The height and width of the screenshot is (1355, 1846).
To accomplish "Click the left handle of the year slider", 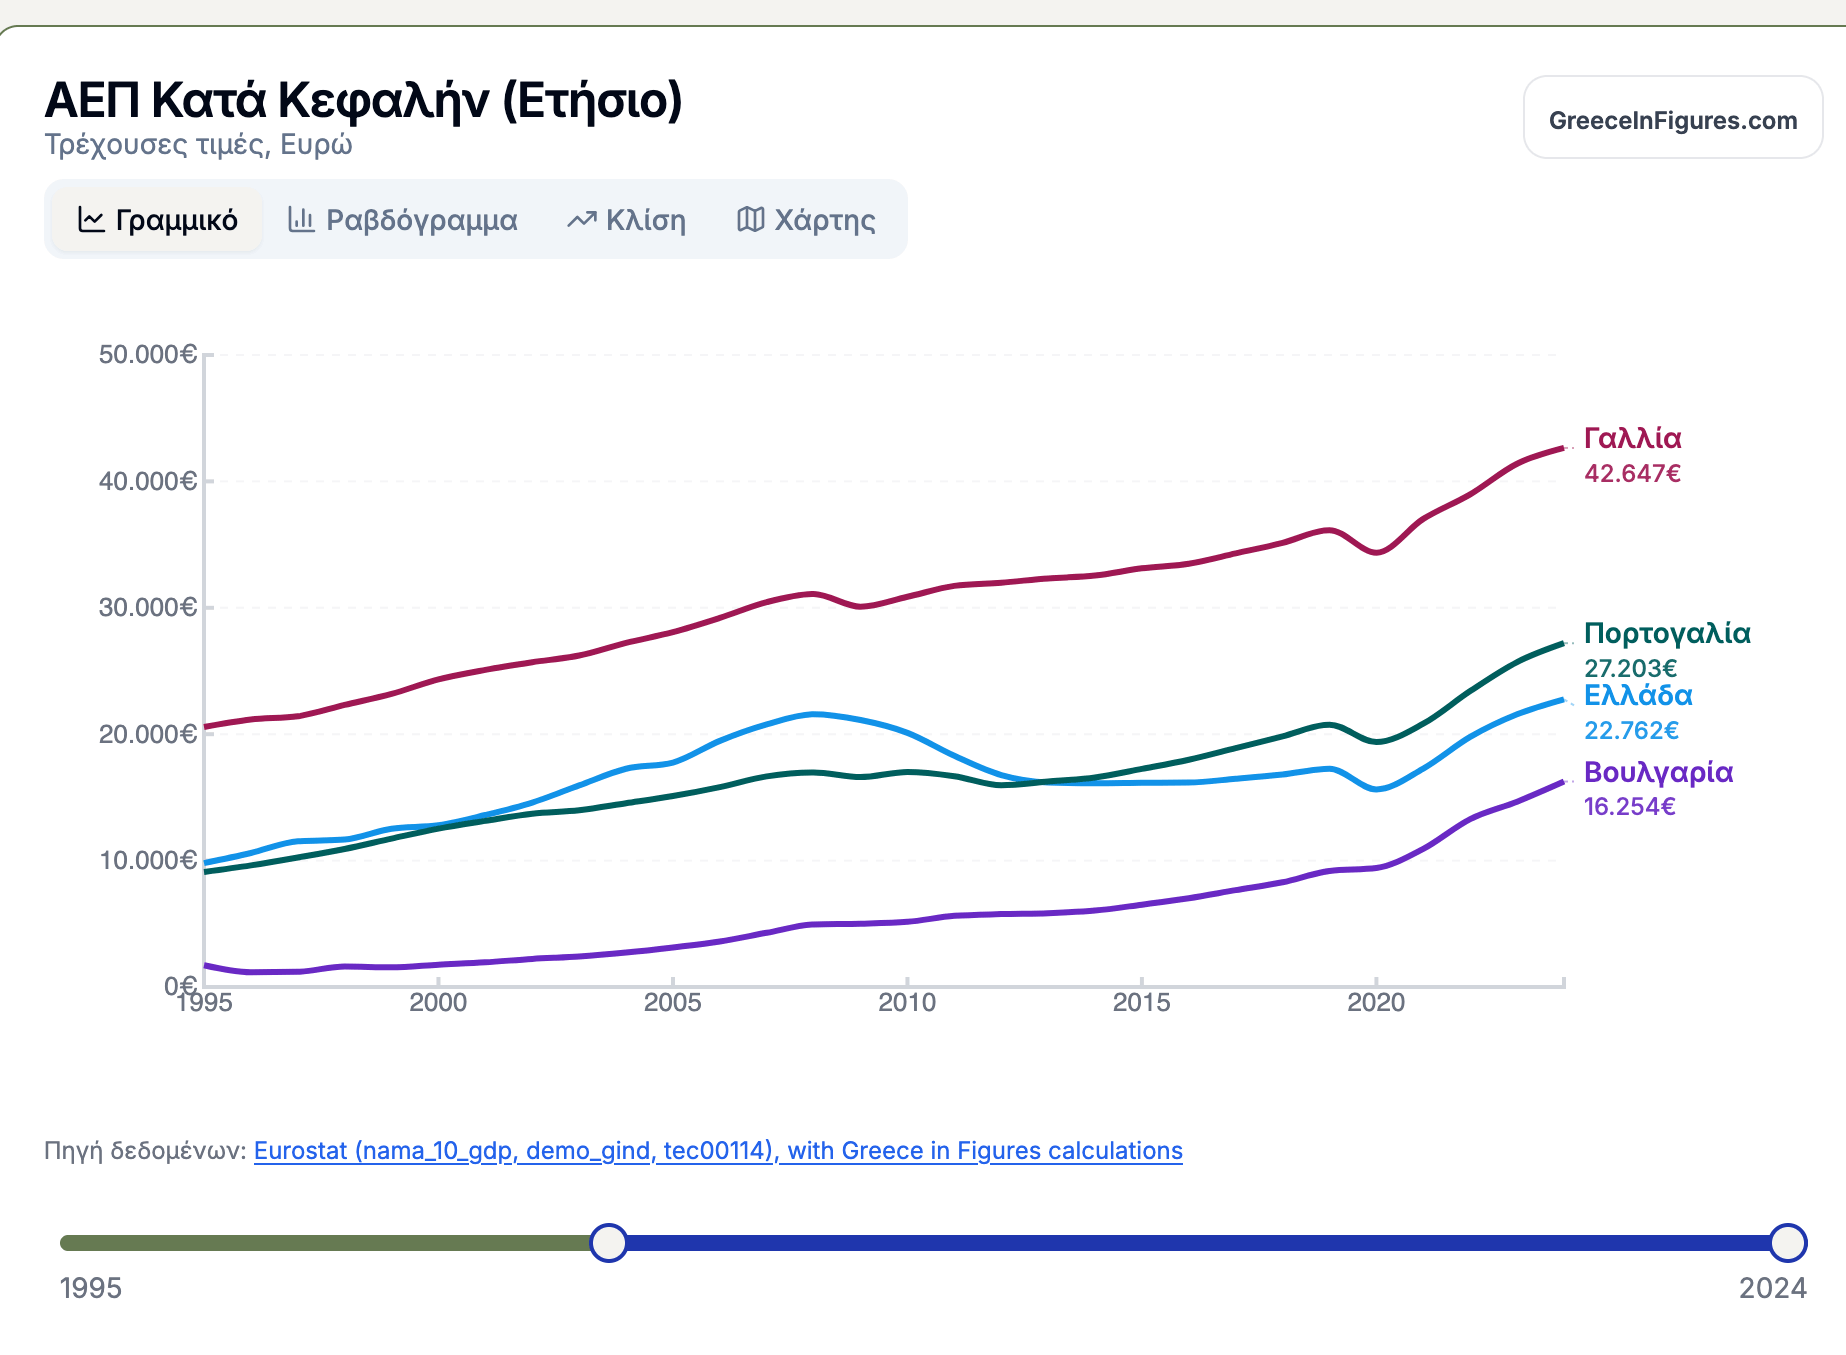I will click(x=608, y=1243).
